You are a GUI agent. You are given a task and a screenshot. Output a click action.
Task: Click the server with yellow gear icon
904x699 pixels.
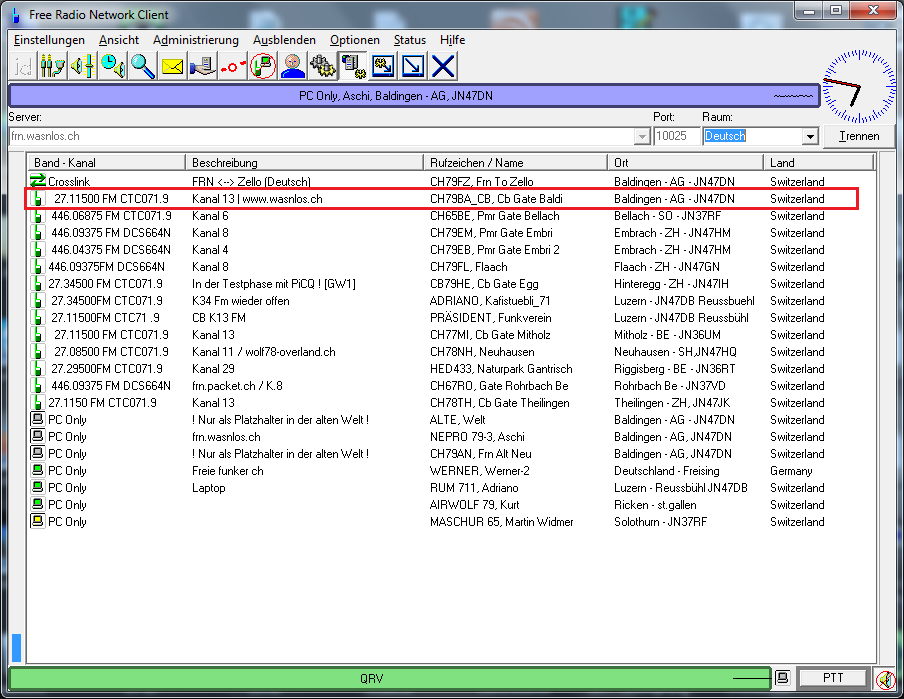click(x=353, y=66)
